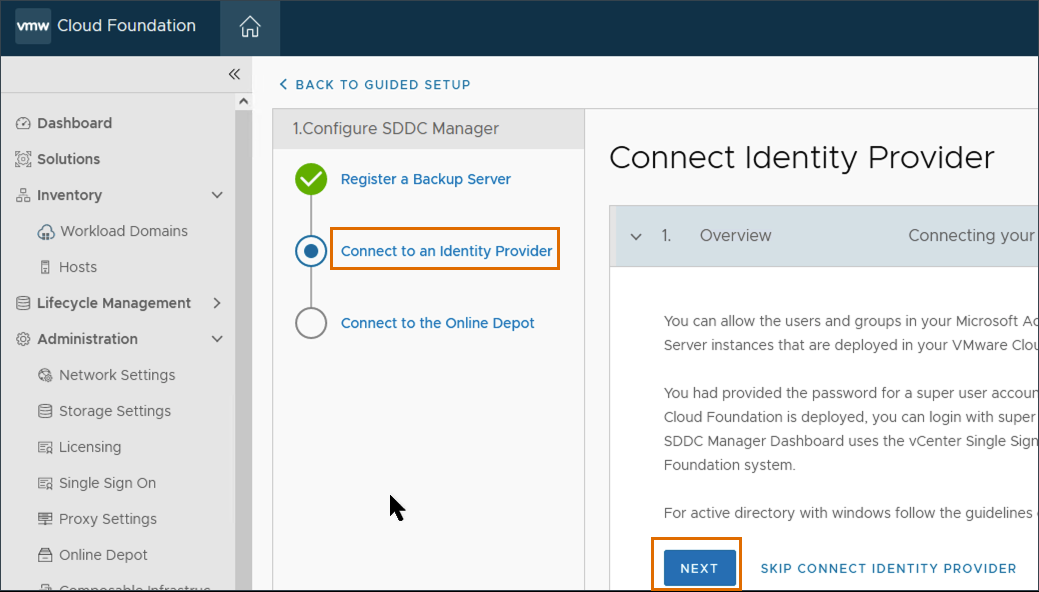Collapse the left navigation panel
The image size is (1039, 592).
point(234,74)
